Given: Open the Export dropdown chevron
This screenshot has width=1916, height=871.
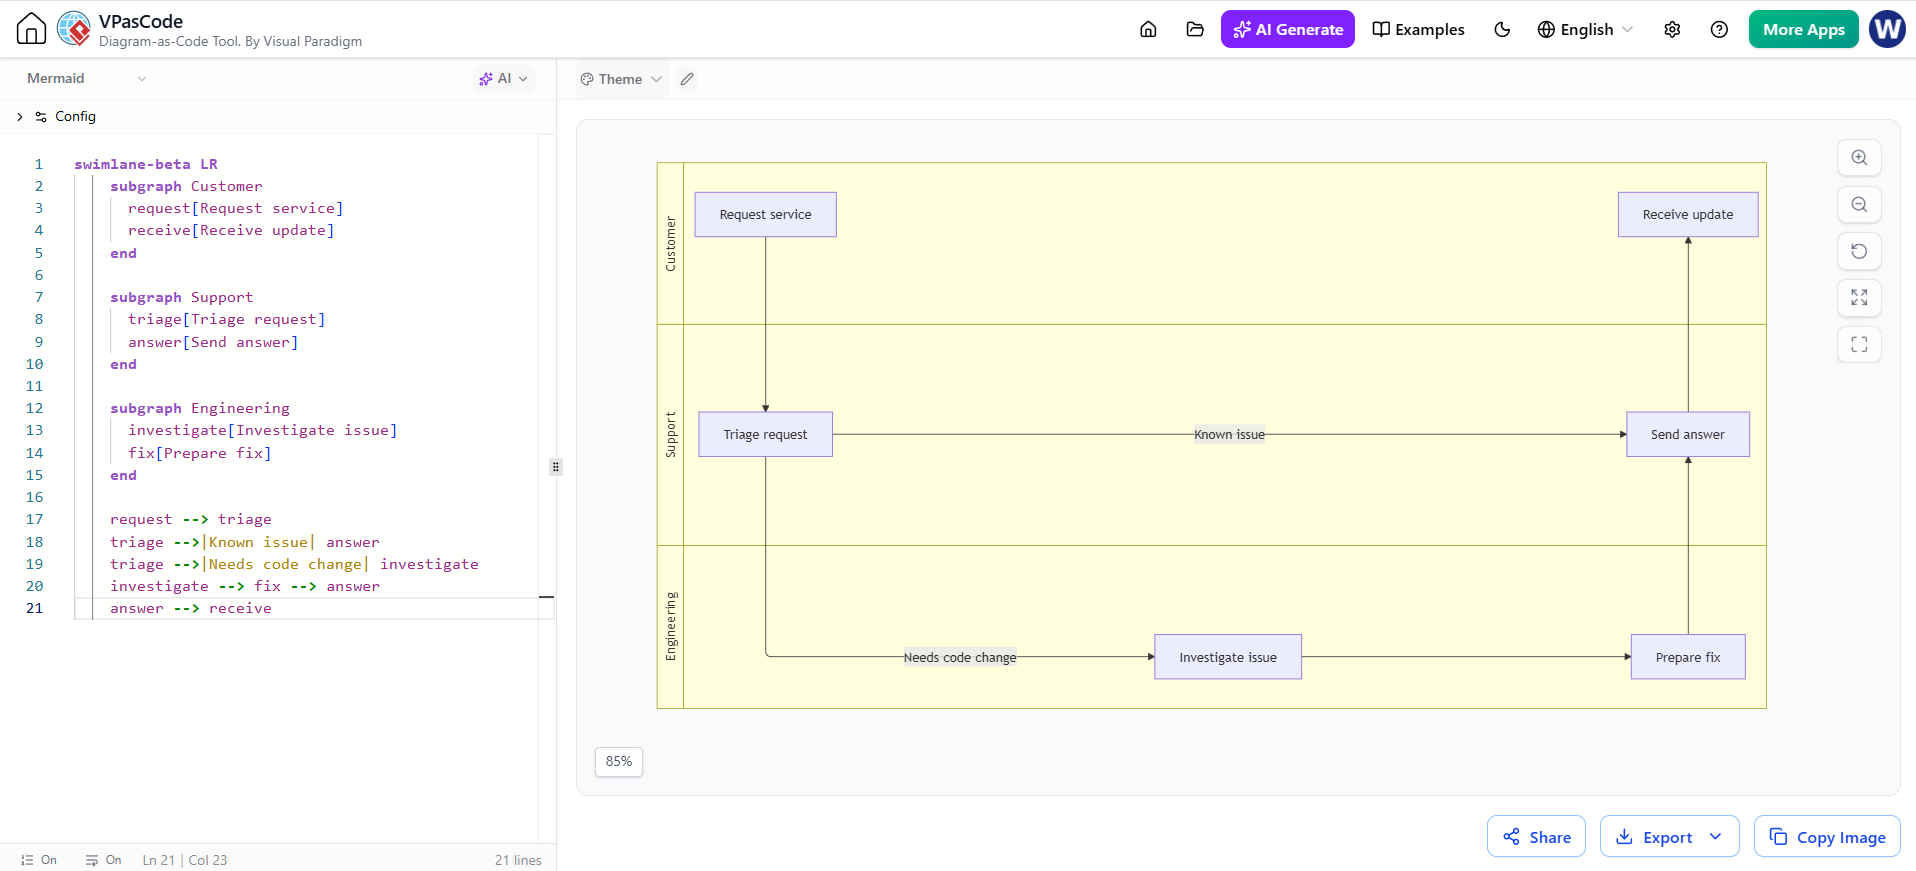Looking at the screenshot, I should [x=1716, y=837].
